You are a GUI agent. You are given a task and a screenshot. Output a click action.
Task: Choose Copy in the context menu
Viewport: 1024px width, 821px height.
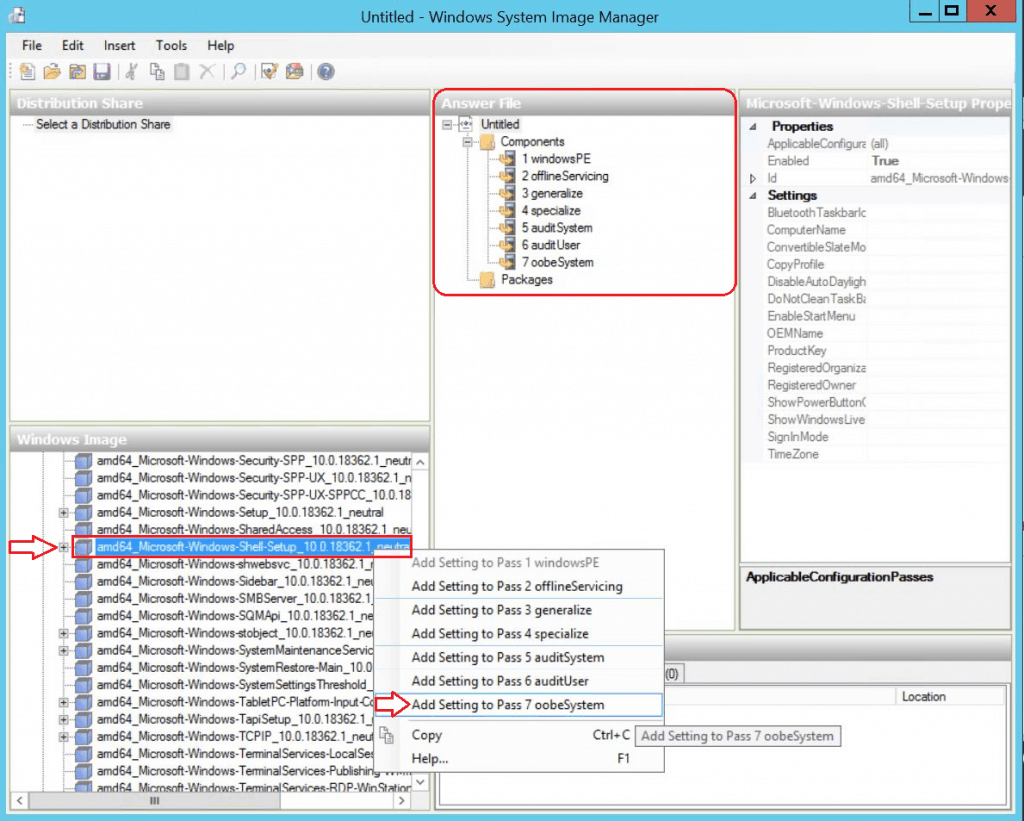pos(519,735)
